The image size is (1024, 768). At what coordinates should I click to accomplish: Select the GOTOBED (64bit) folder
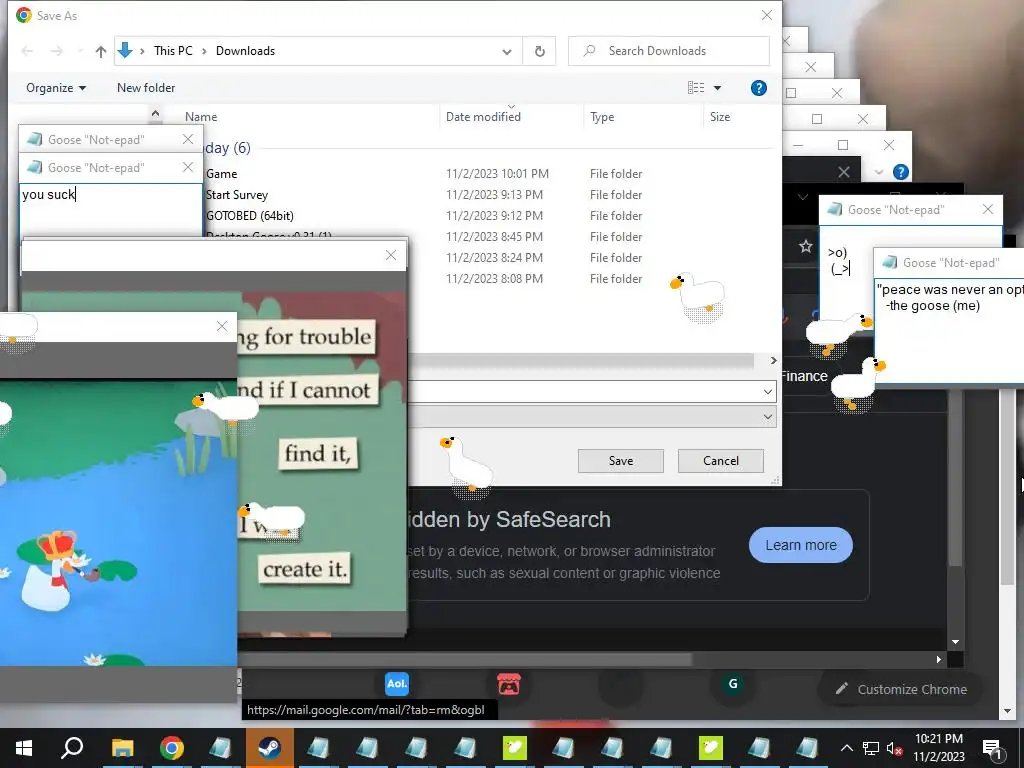click(249, 216)
